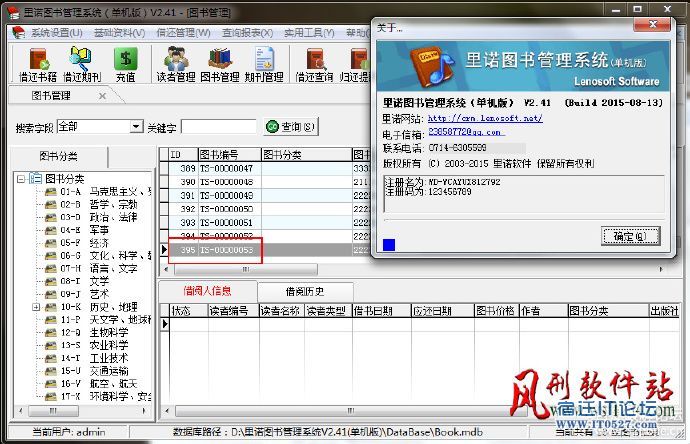Click the email address link
Viewport: 690px width, 444px height.
[466, 132]
